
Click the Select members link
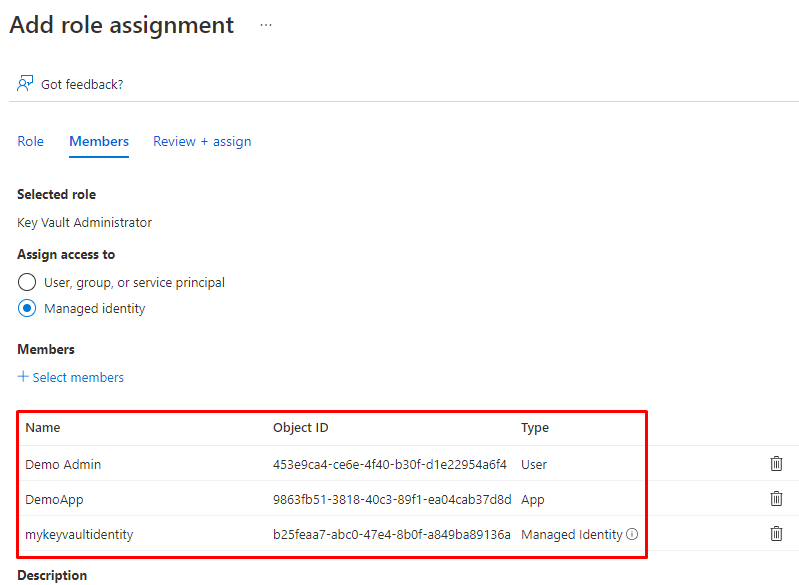(78, 377)
